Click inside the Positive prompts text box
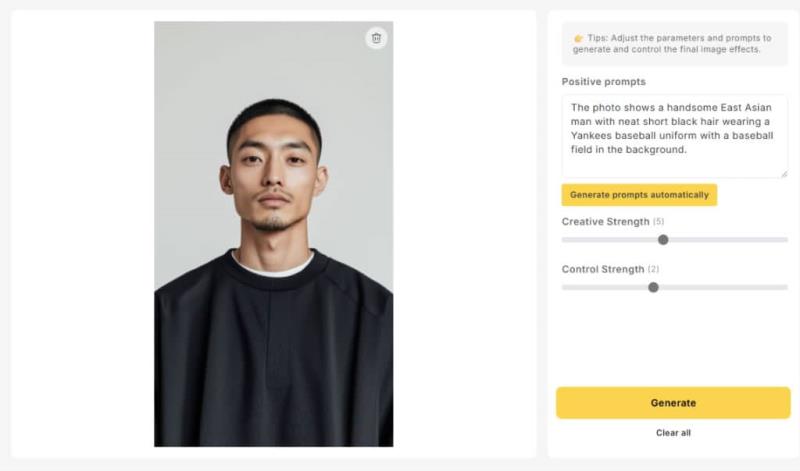 pyautogui.click(x=674, y=136)
